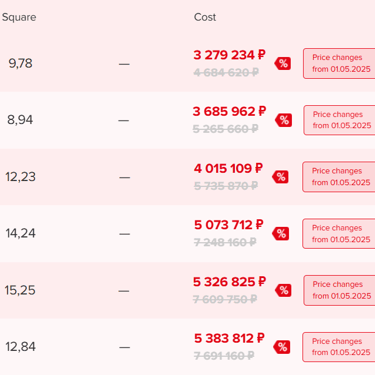Screen dimensions: 375x375
Task: Open price changes notice for 8,94 row
Action: coord(339,120)
